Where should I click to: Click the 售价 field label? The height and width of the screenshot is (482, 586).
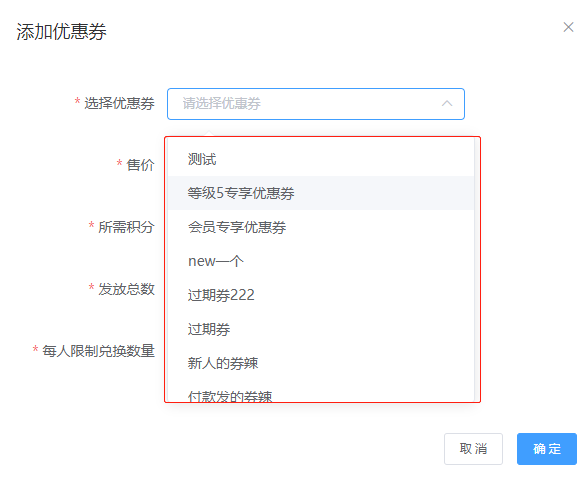141,165
